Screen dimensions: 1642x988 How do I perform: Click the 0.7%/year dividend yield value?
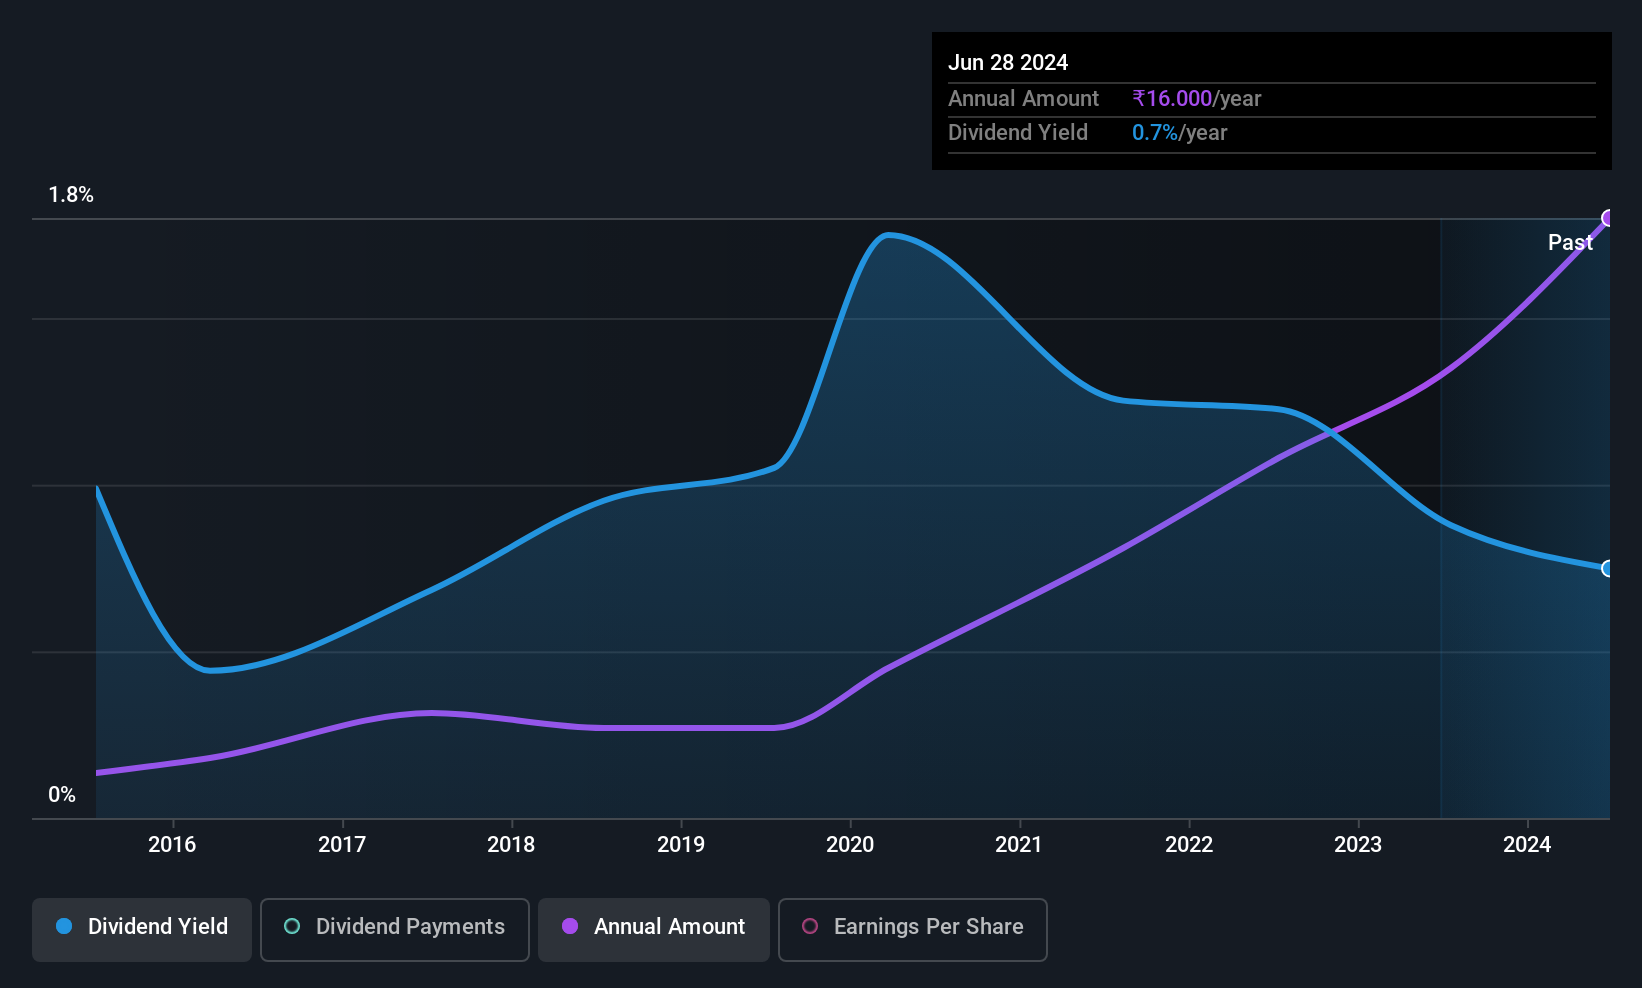[1180, 132]
